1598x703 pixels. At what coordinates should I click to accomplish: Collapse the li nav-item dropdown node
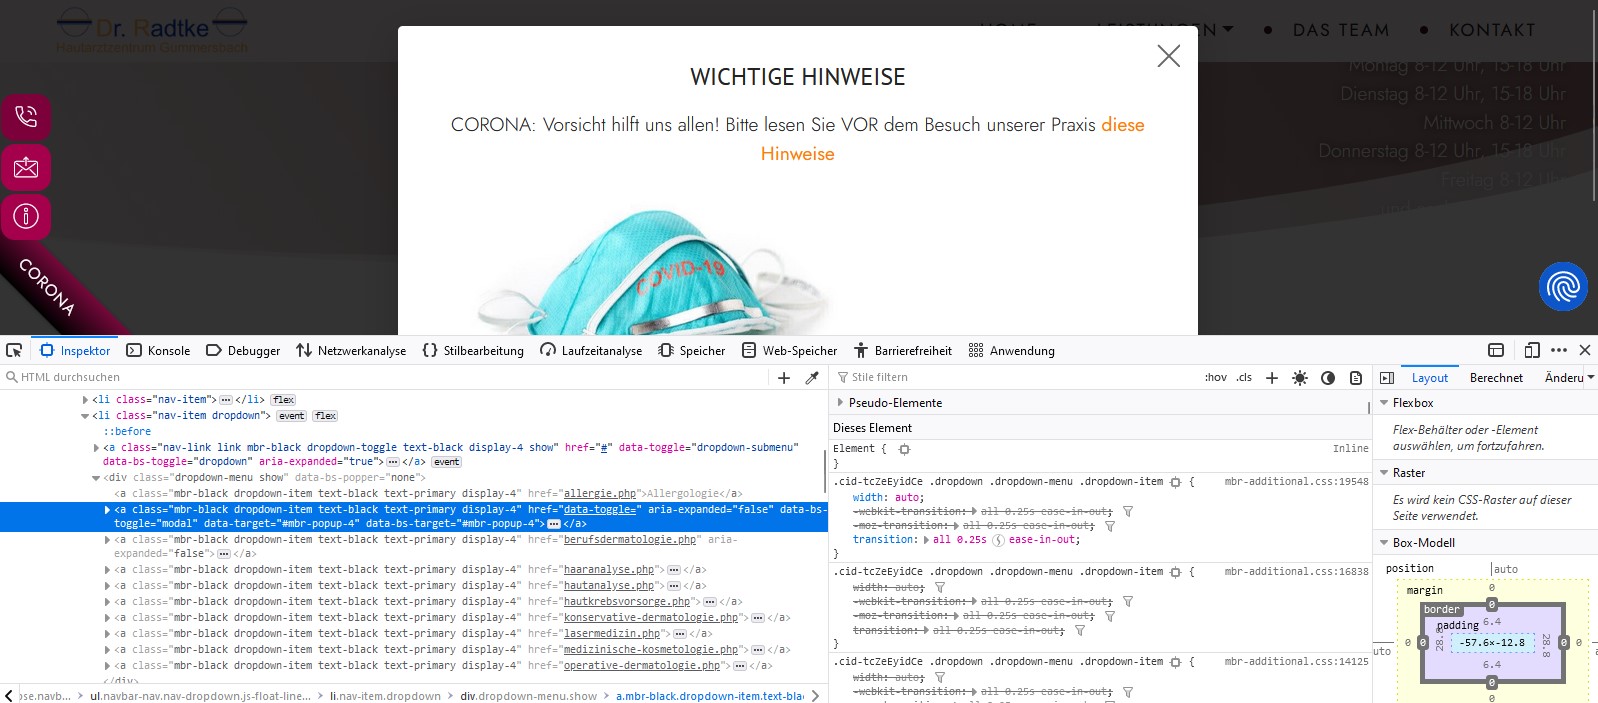[85, 416]
